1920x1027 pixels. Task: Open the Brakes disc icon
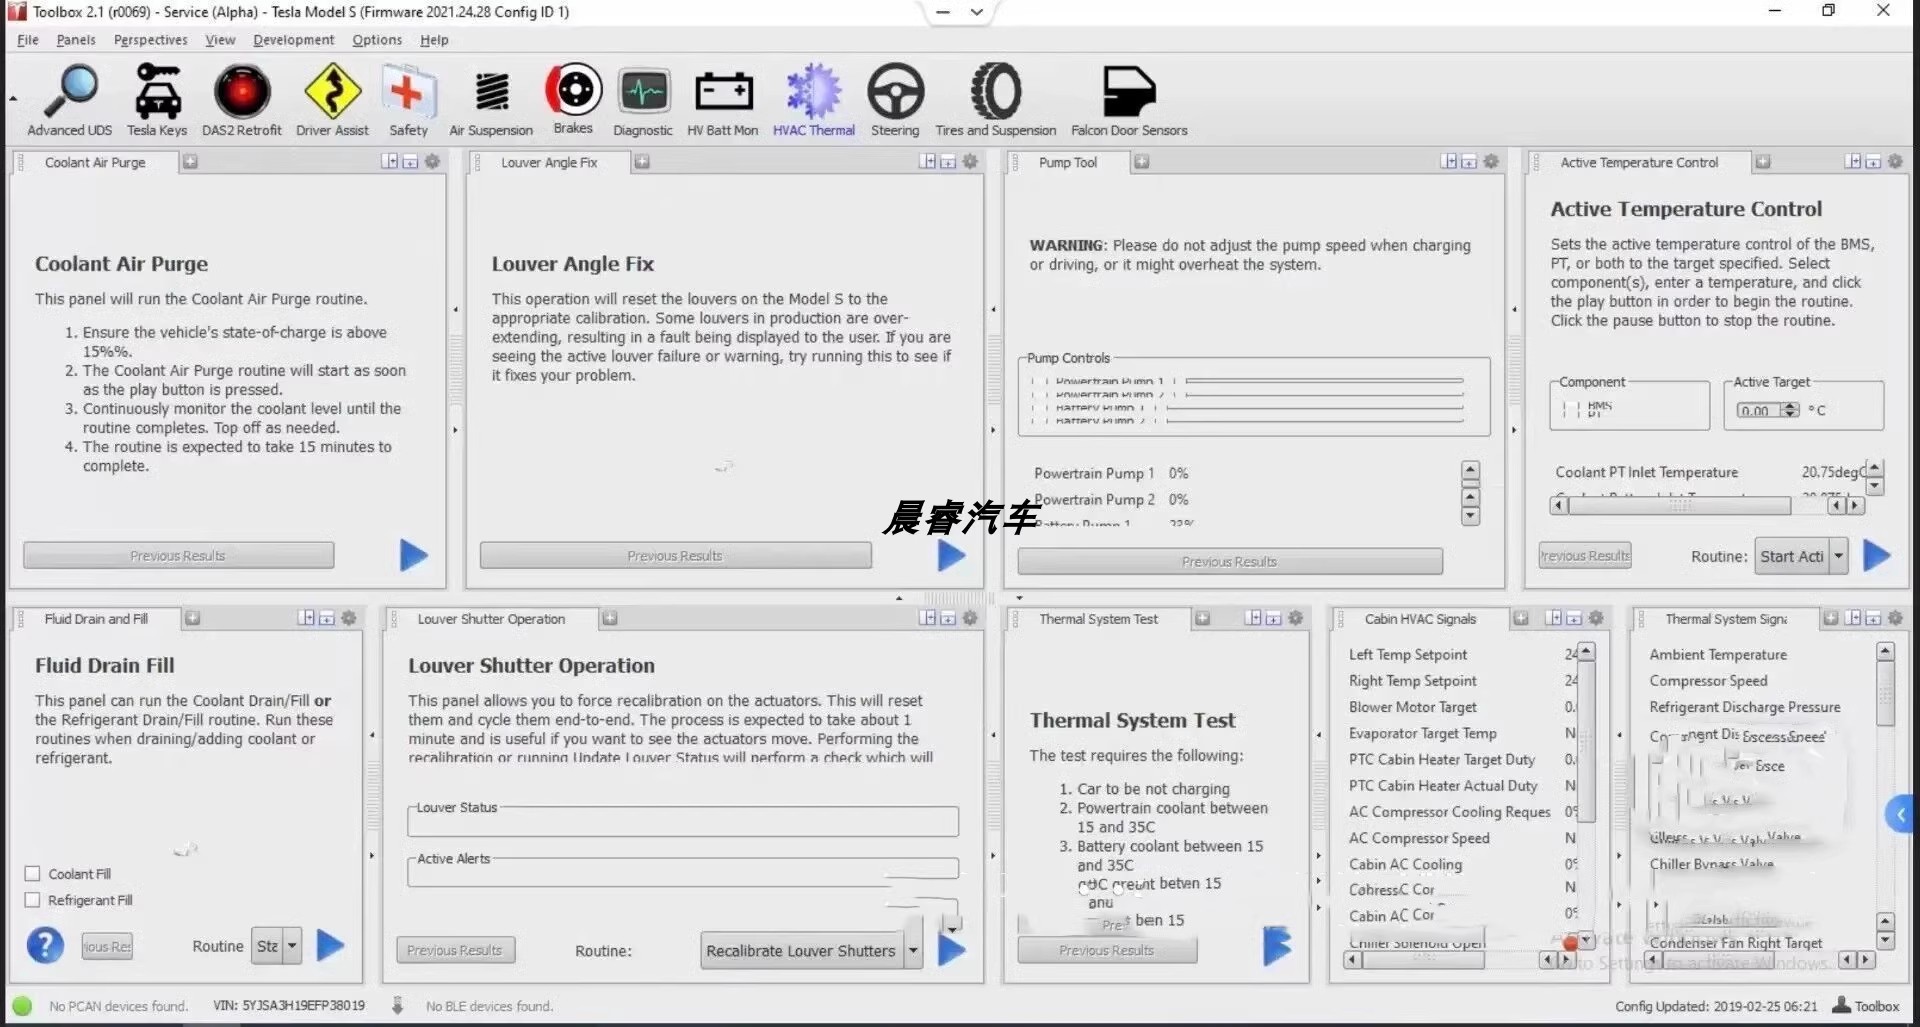[573, 98]
